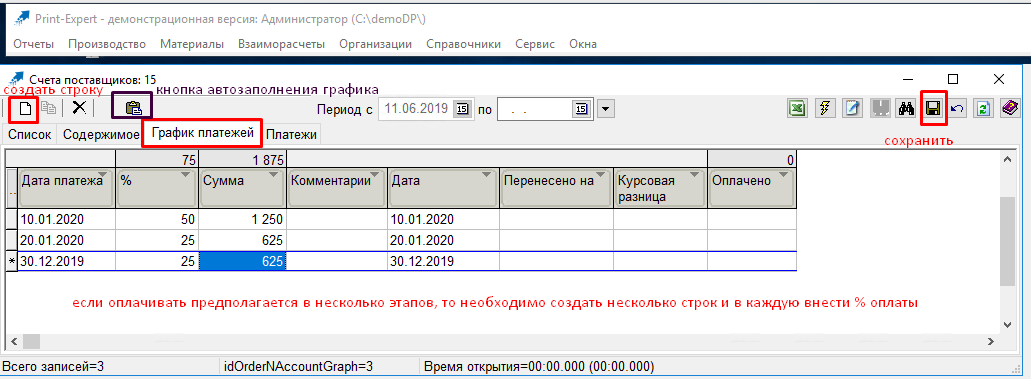This screenshot has height=379, width=1031.
Task: Export the table to Excel
Action: (798, 109)
